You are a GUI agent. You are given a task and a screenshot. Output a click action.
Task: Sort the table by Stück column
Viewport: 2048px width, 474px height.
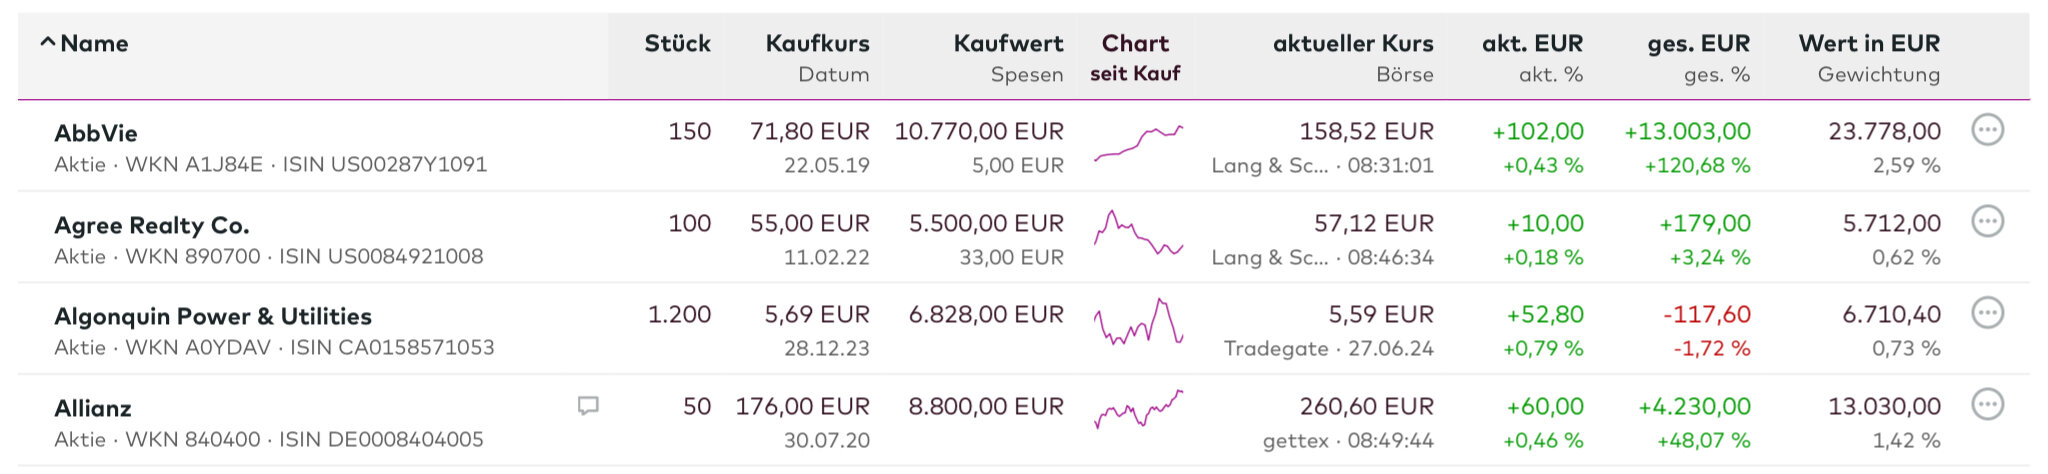pyautogui.click(x=677, y=43)
